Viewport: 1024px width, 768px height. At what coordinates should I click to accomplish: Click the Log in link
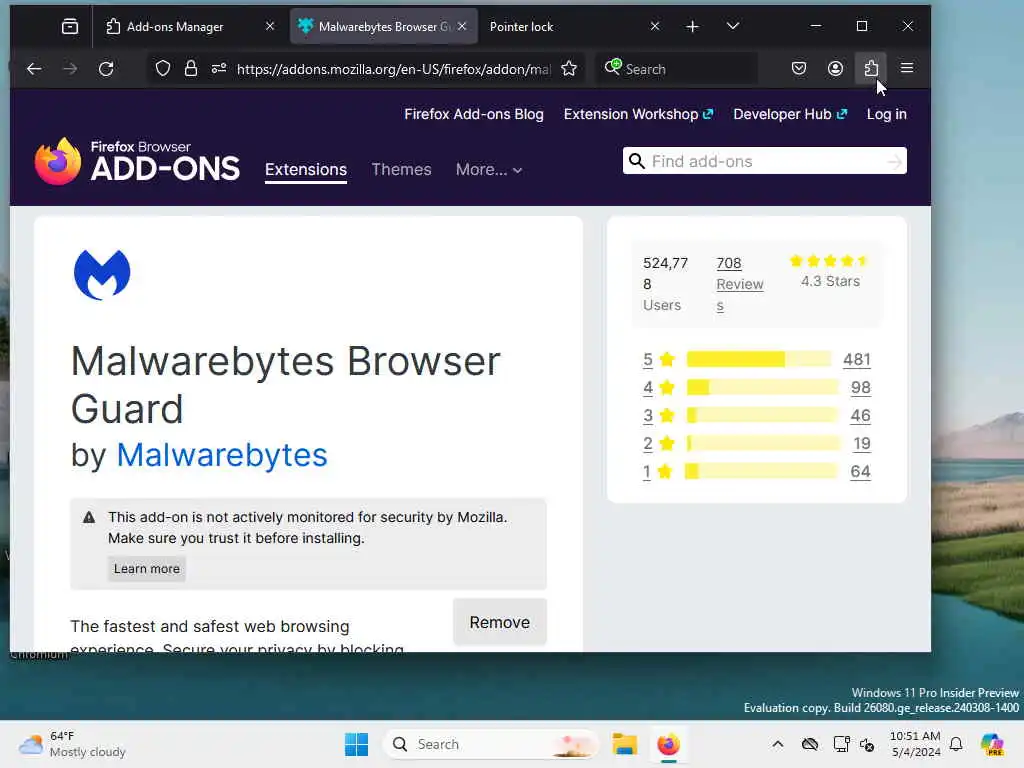pyautogui.click(x=886, y=114)
